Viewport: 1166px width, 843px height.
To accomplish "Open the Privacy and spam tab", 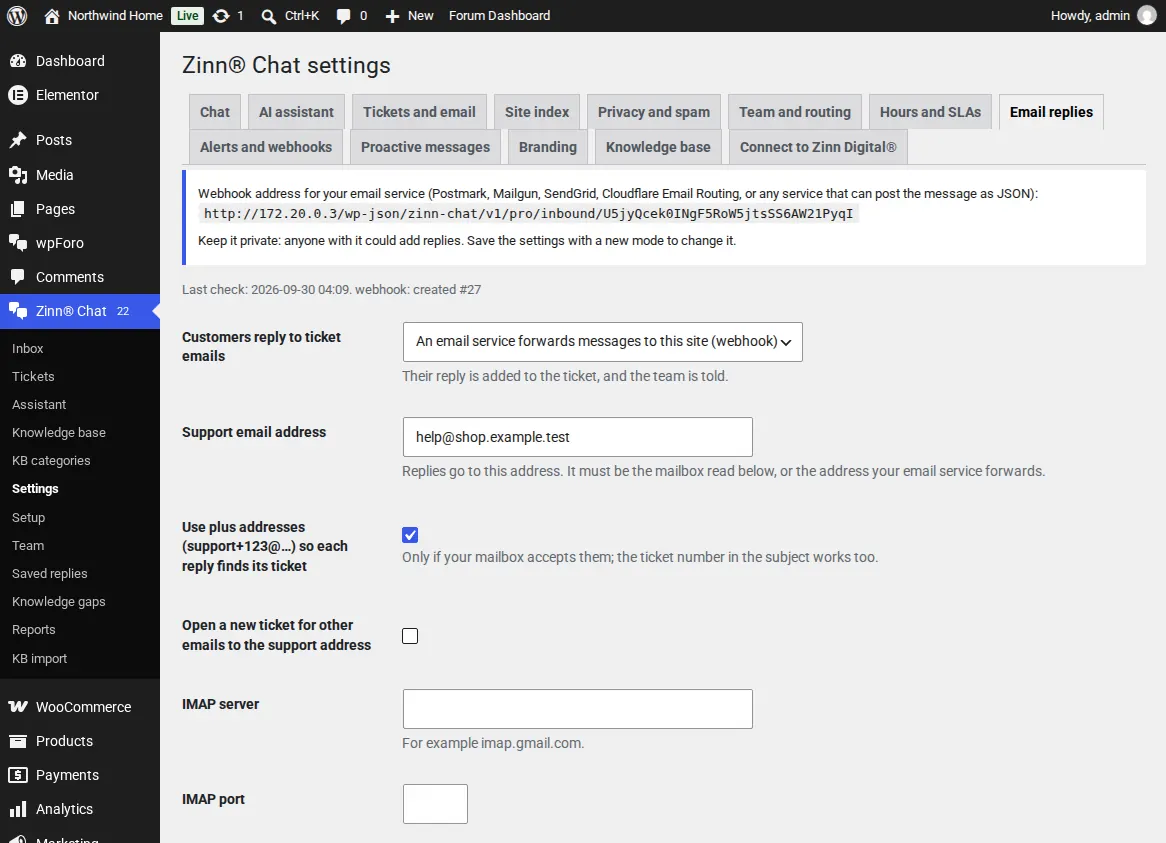I will (654, 112).
